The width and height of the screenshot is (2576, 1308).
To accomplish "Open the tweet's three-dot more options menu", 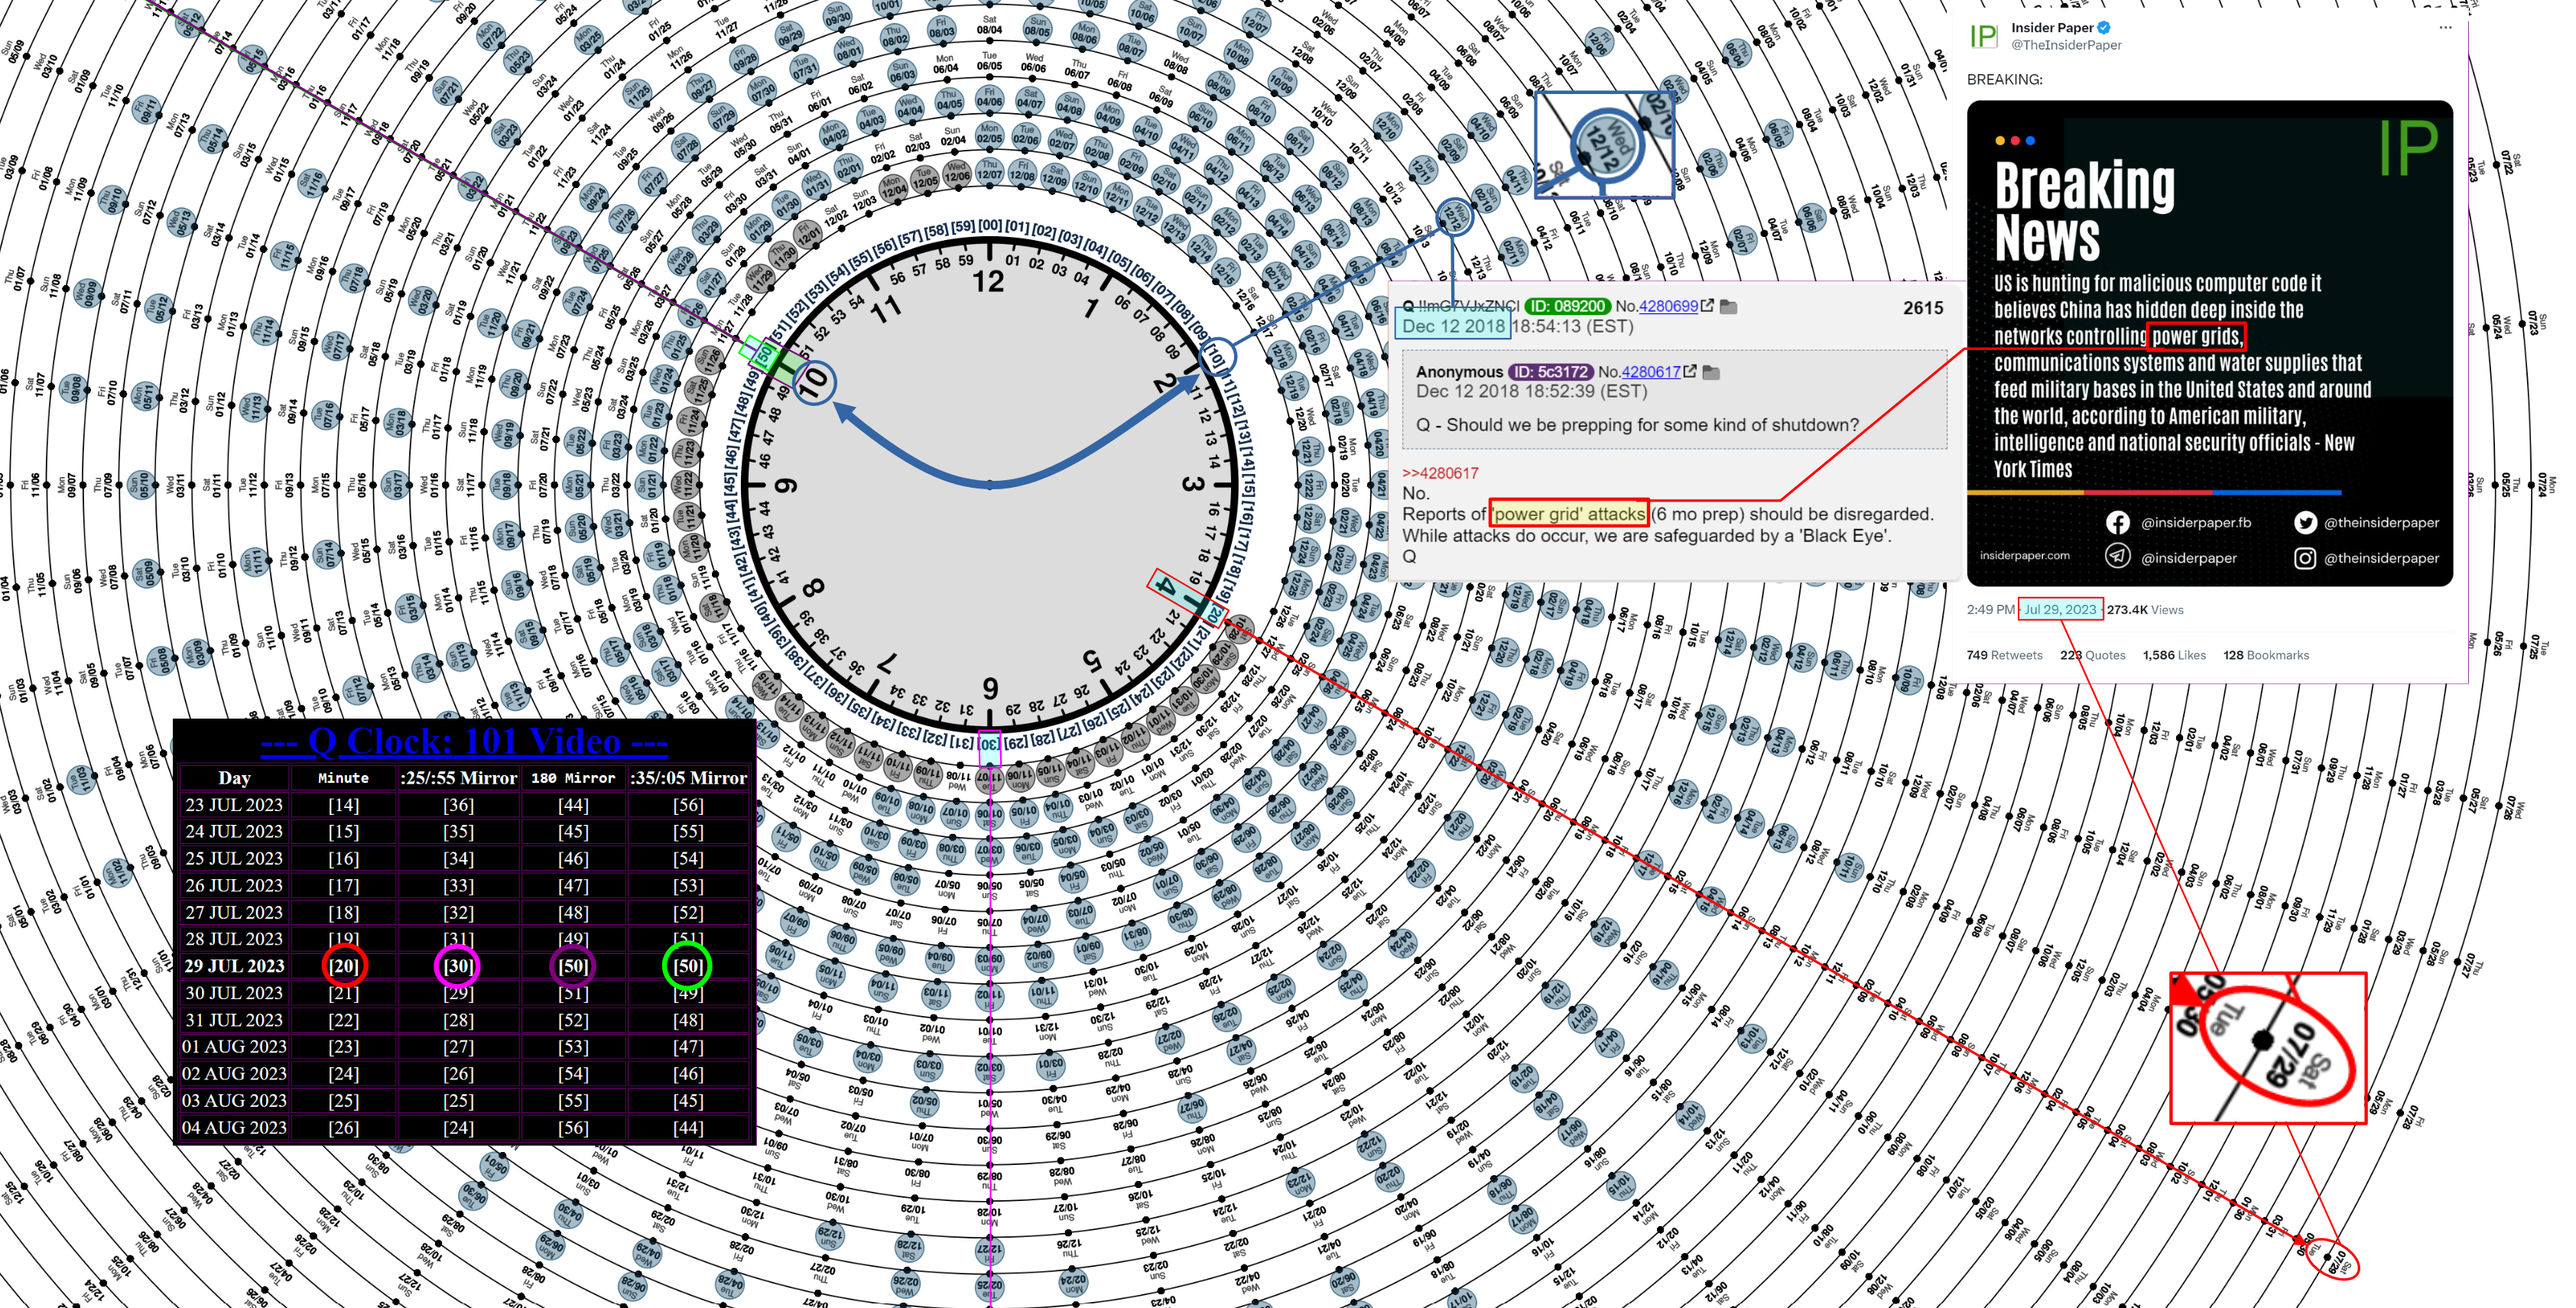I will pos(2445,28).
